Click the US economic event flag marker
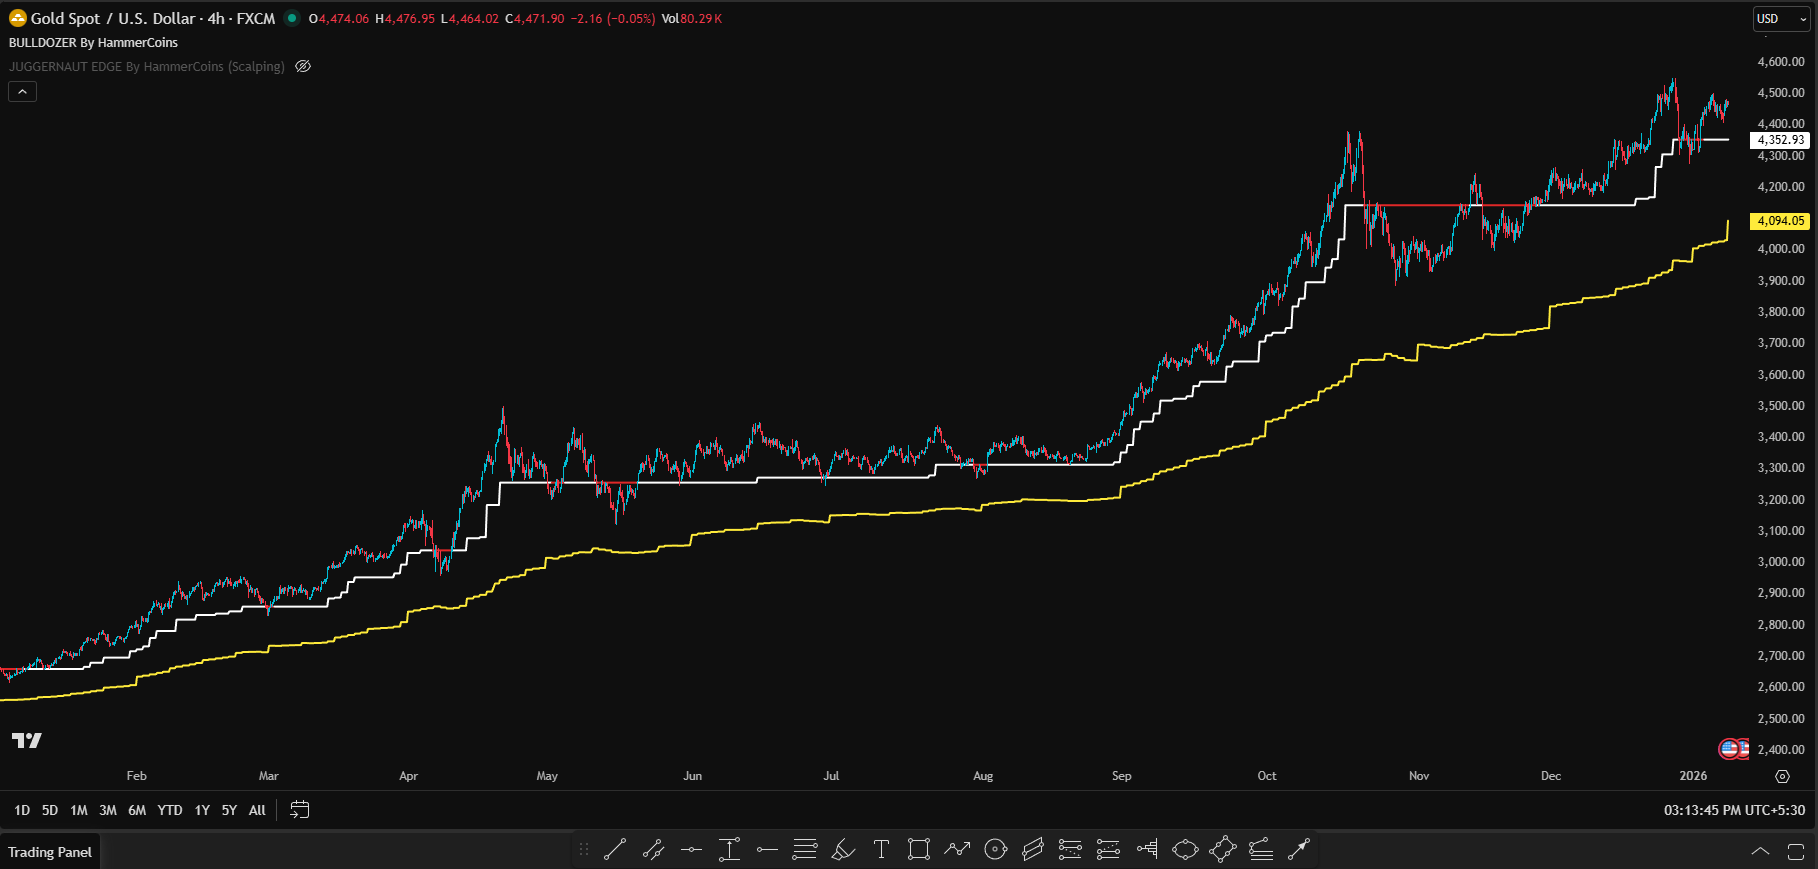The image size is (1818, 869). 1729,748
